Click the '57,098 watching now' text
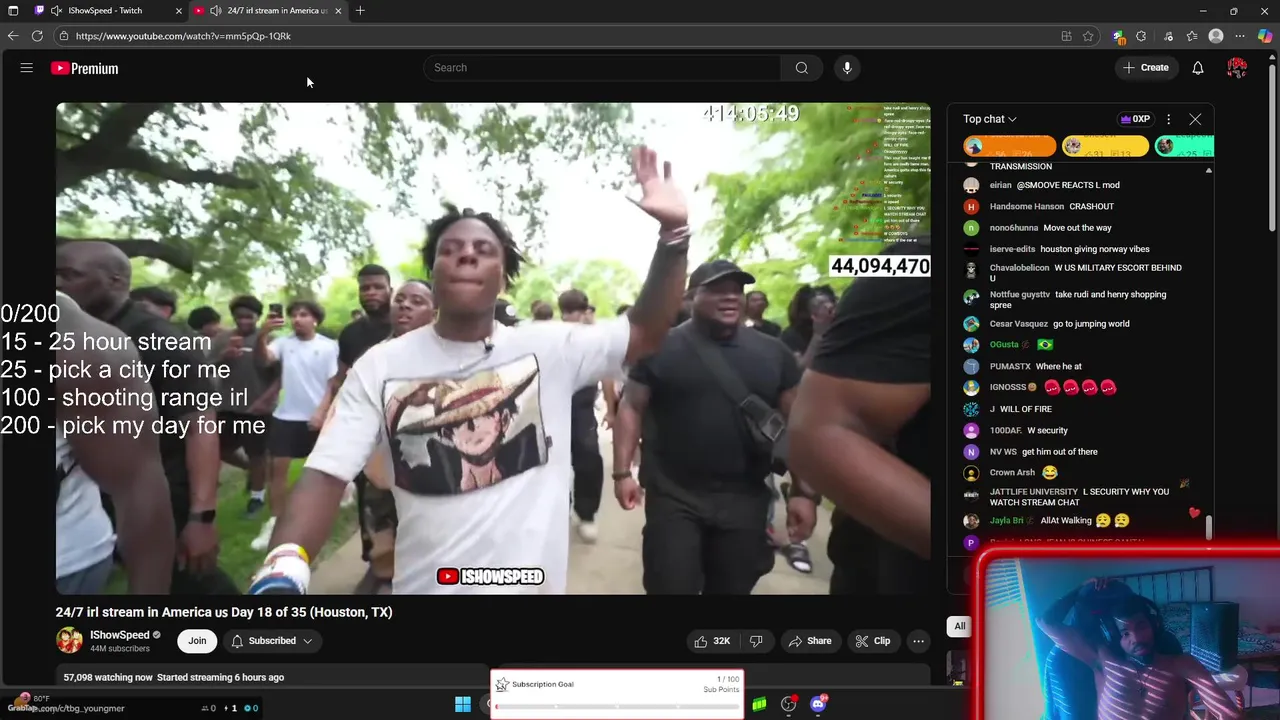This screenshot has height=720, width=1280. [108, 677]
